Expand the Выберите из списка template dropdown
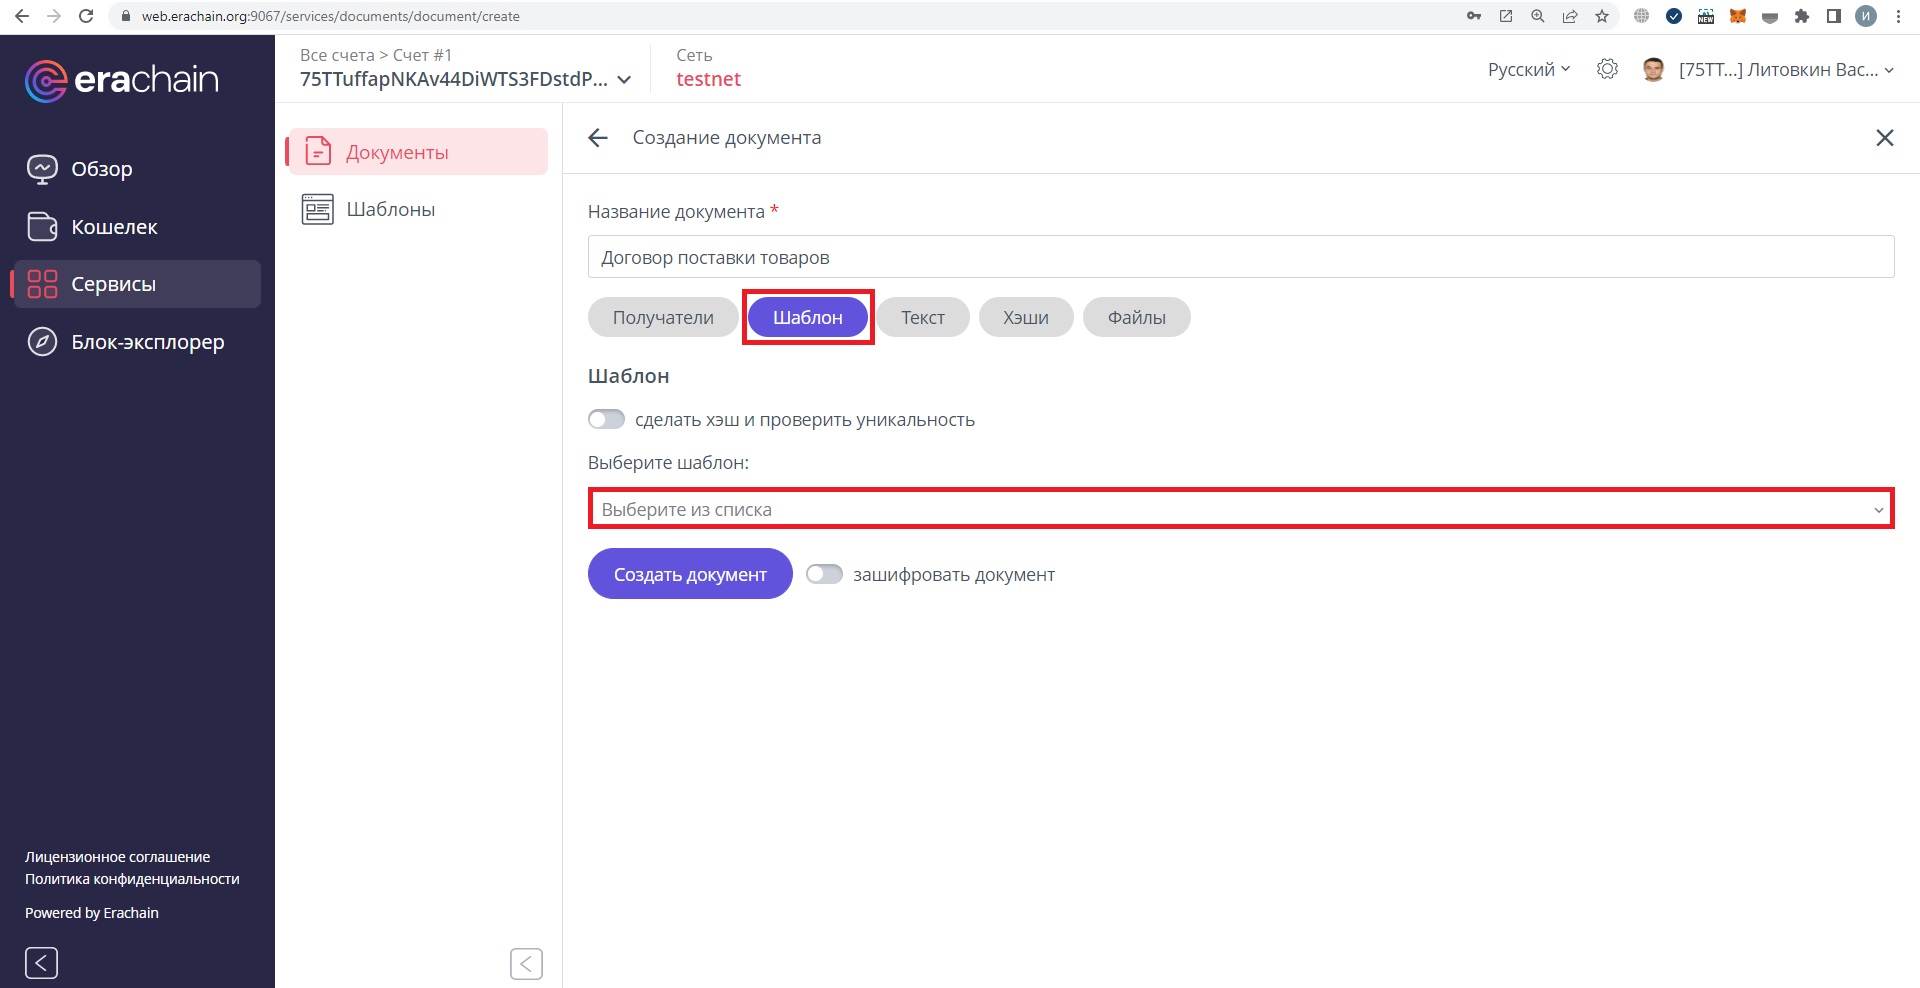 tap(1240, 509)
